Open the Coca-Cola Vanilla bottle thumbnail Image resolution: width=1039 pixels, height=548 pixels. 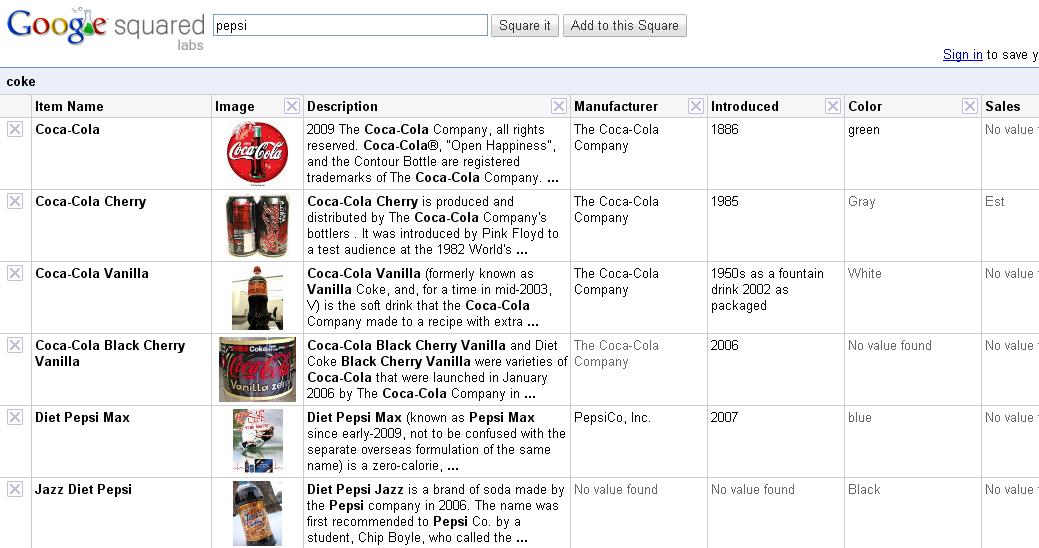tap(257, 298)
